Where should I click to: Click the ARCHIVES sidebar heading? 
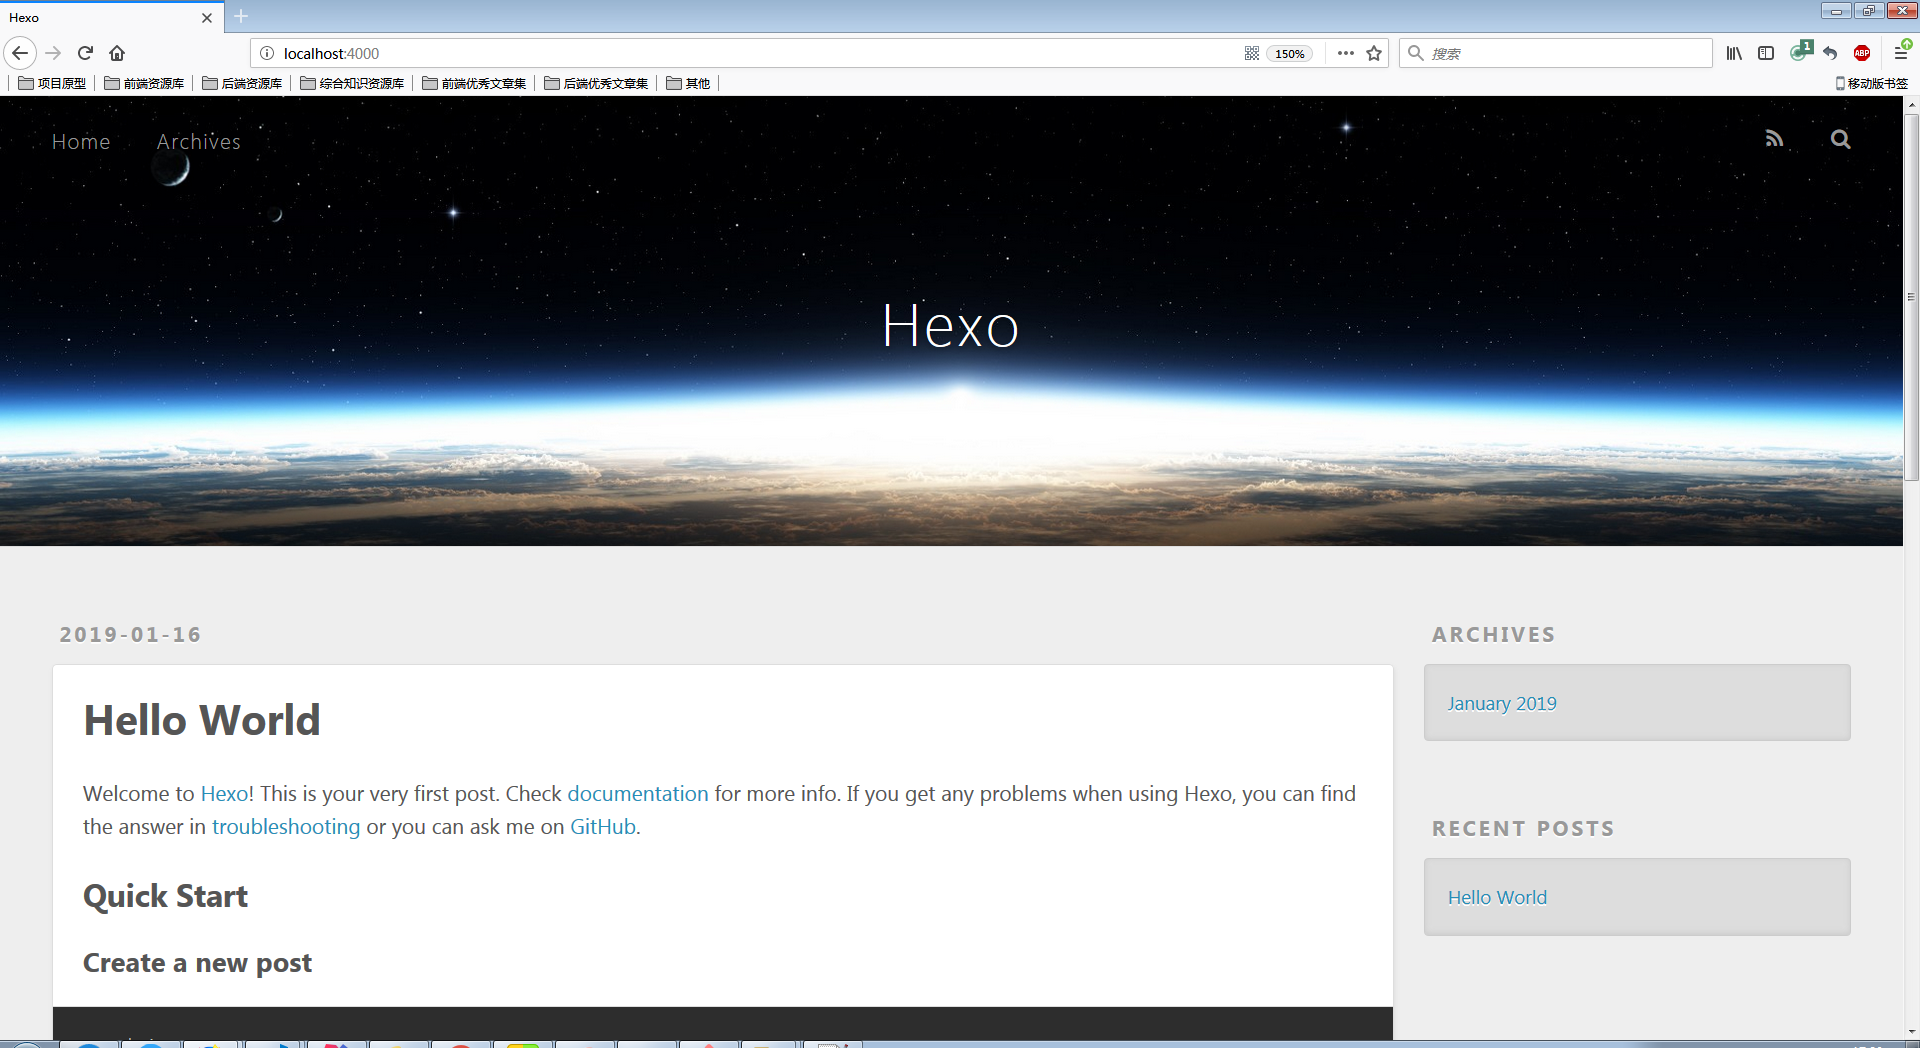1493,635
